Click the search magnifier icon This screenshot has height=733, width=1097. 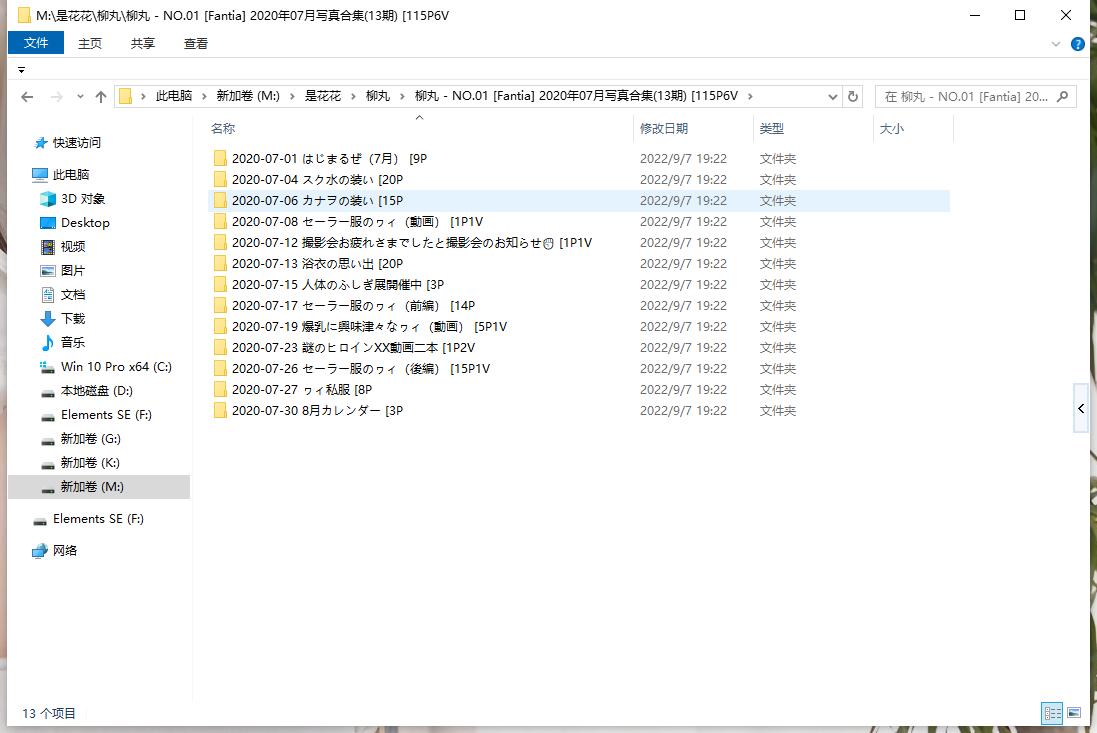tap(1063, 97)
